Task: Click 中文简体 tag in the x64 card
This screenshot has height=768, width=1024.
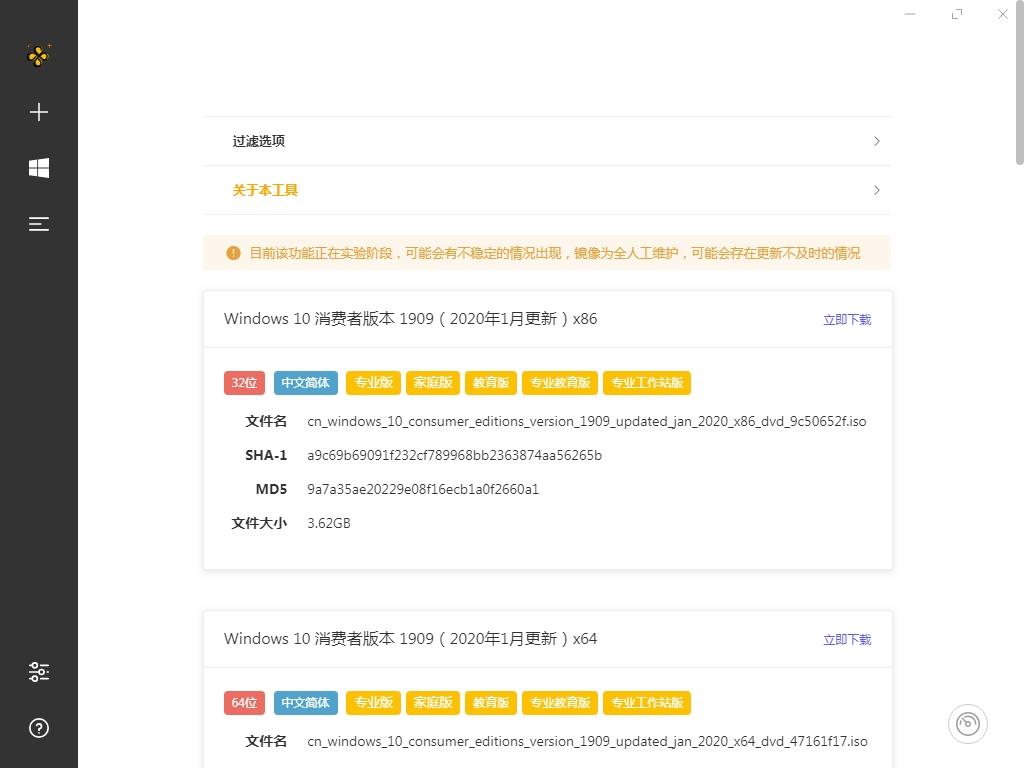Action: (306, 703)
